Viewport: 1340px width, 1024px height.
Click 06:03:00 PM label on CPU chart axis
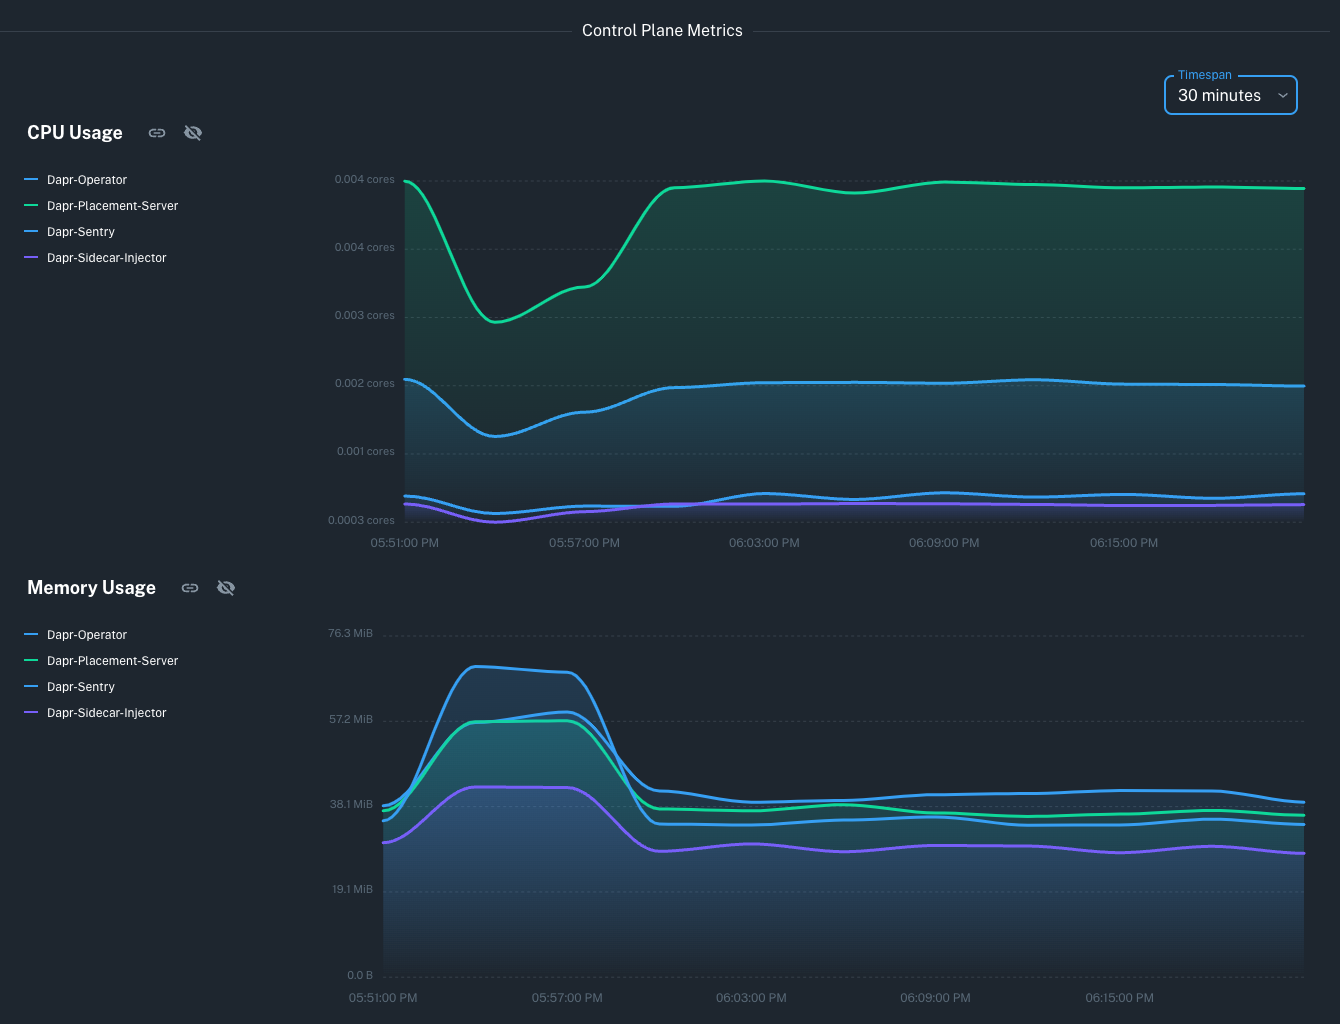point(764,543)
